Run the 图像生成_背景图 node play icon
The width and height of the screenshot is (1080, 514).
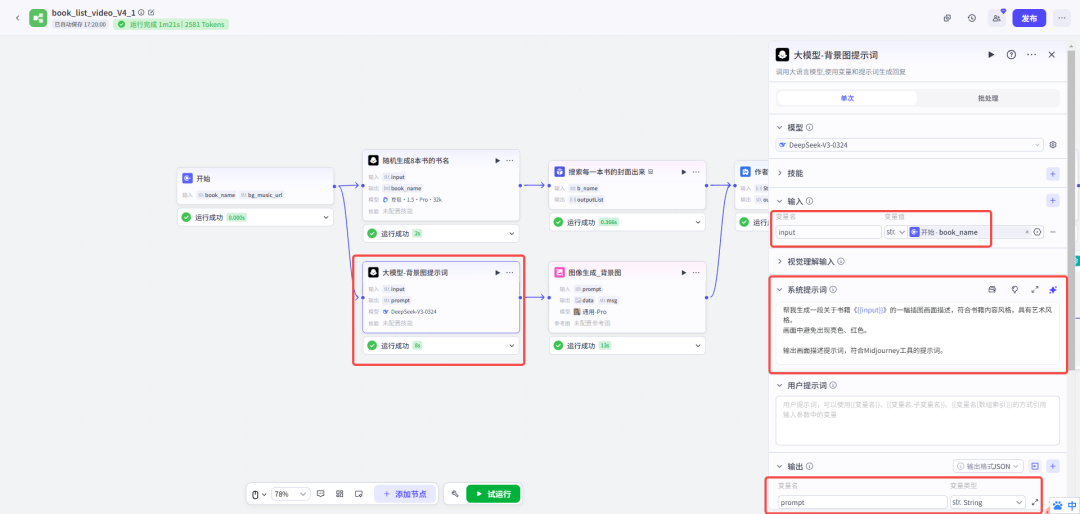pos(683,272)
